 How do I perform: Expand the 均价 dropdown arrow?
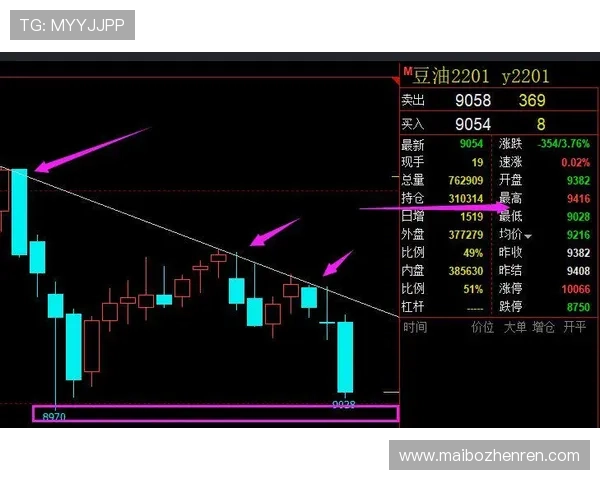529,235
